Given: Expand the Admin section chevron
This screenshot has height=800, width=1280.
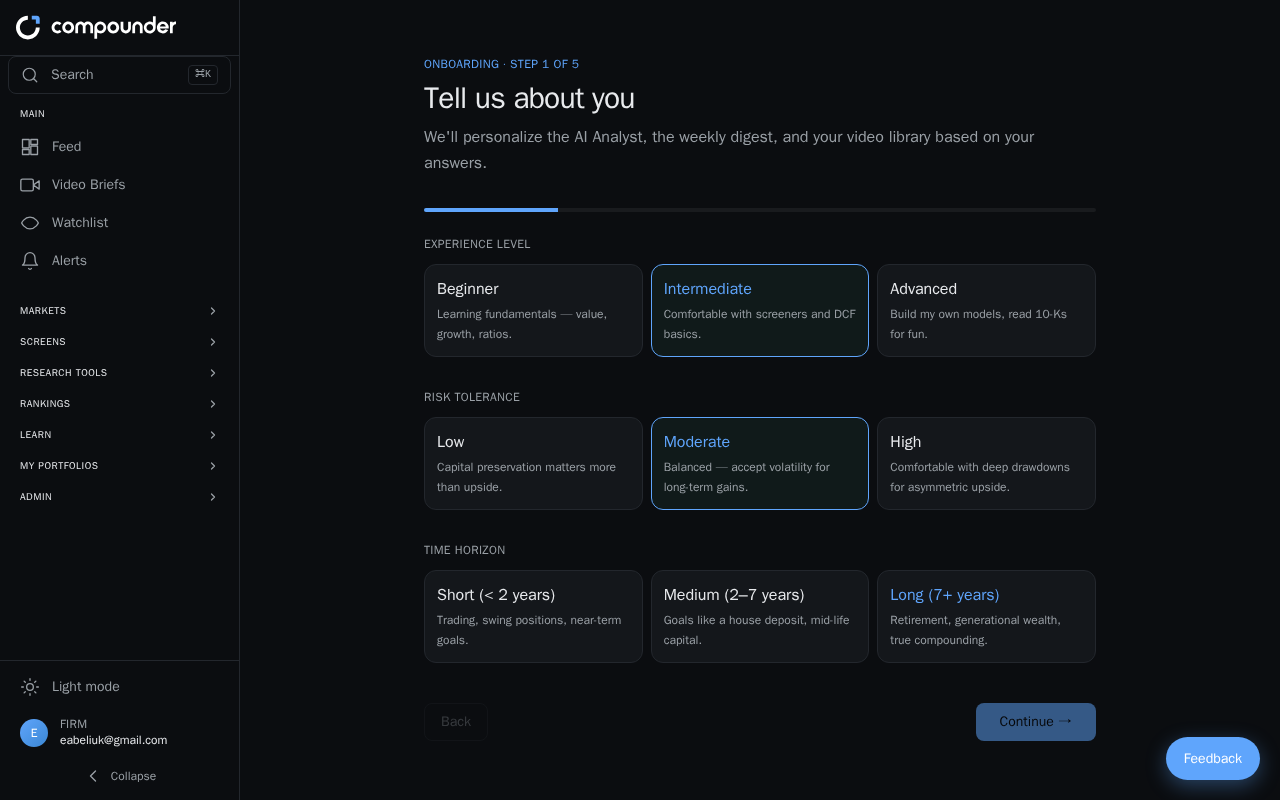Looking at the screenshot, I should click(x=212, y=497).
